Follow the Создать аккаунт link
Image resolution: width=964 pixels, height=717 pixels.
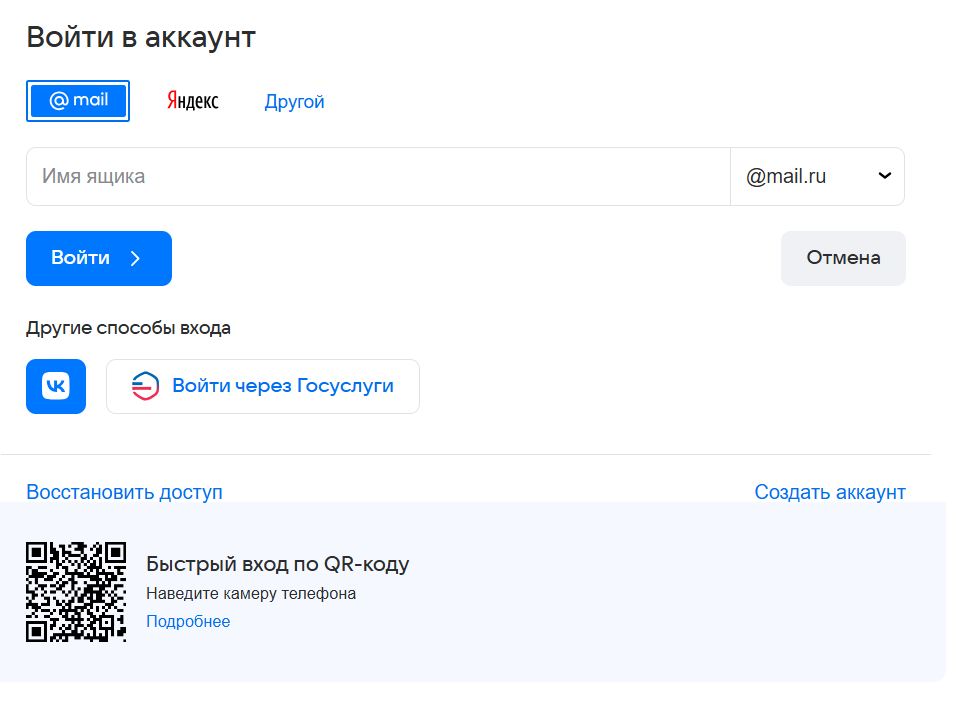pos(830,491)
